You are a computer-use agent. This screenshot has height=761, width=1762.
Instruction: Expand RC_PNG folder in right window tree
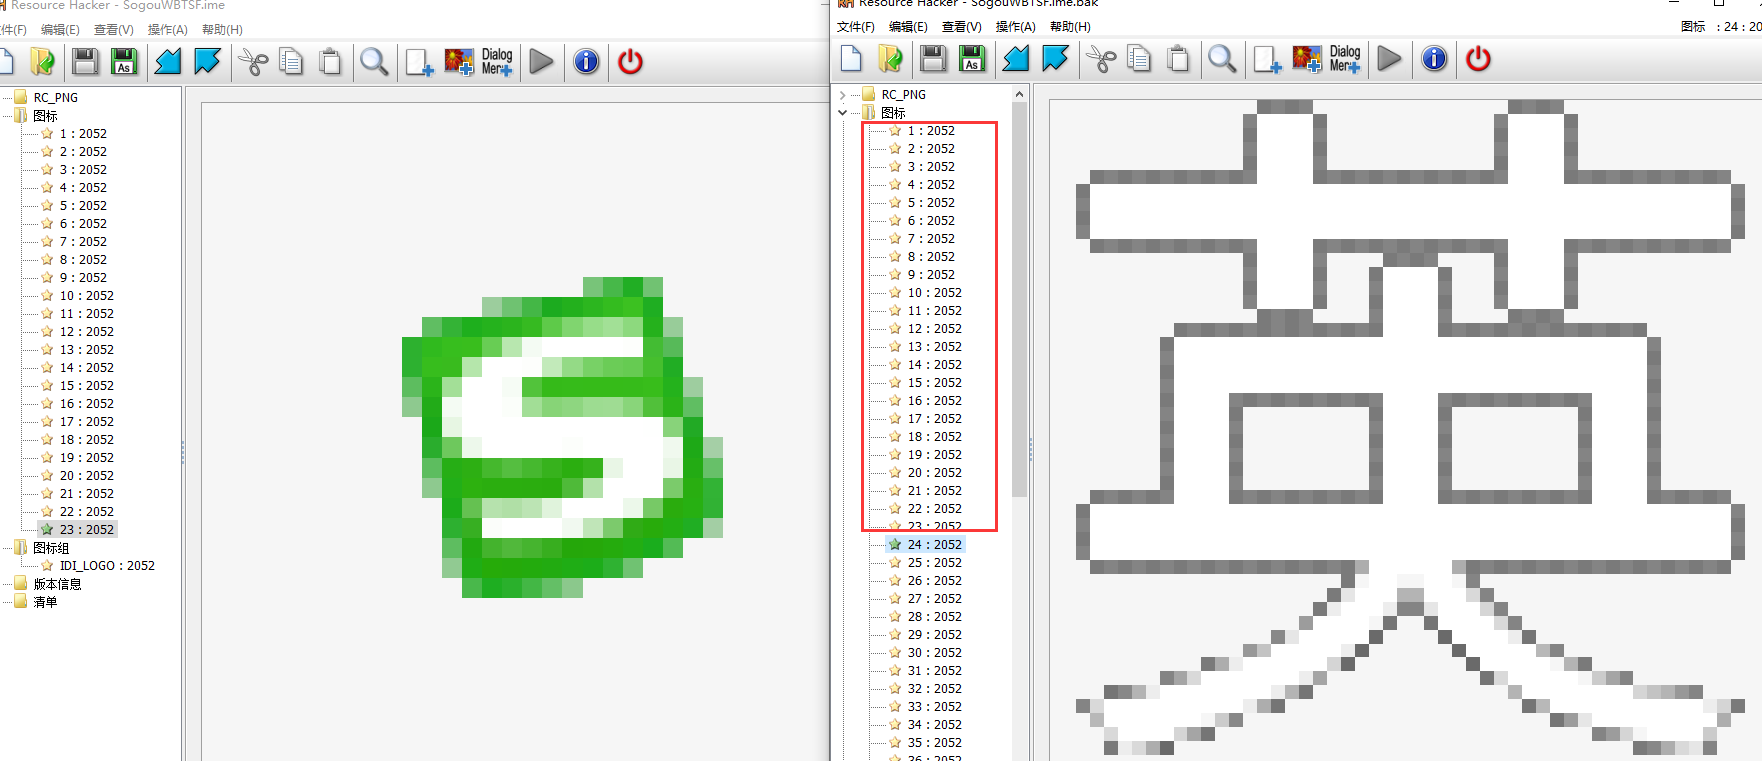pyautogui.click(x=843, y=95)
